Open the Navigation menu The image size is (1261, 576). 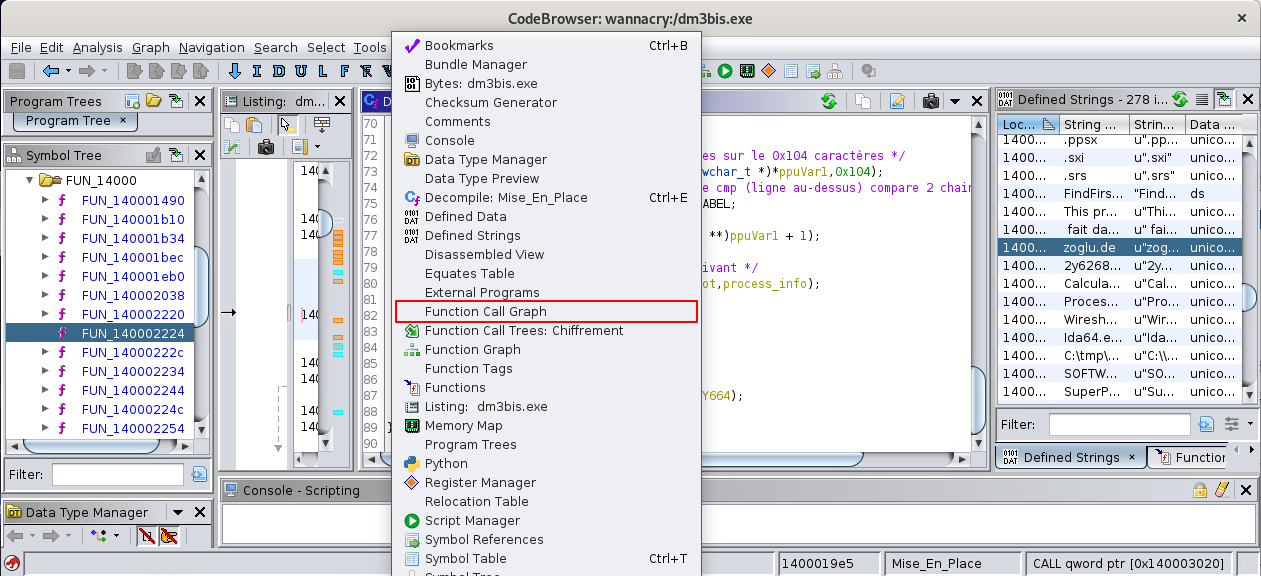(x=211, y=47)
